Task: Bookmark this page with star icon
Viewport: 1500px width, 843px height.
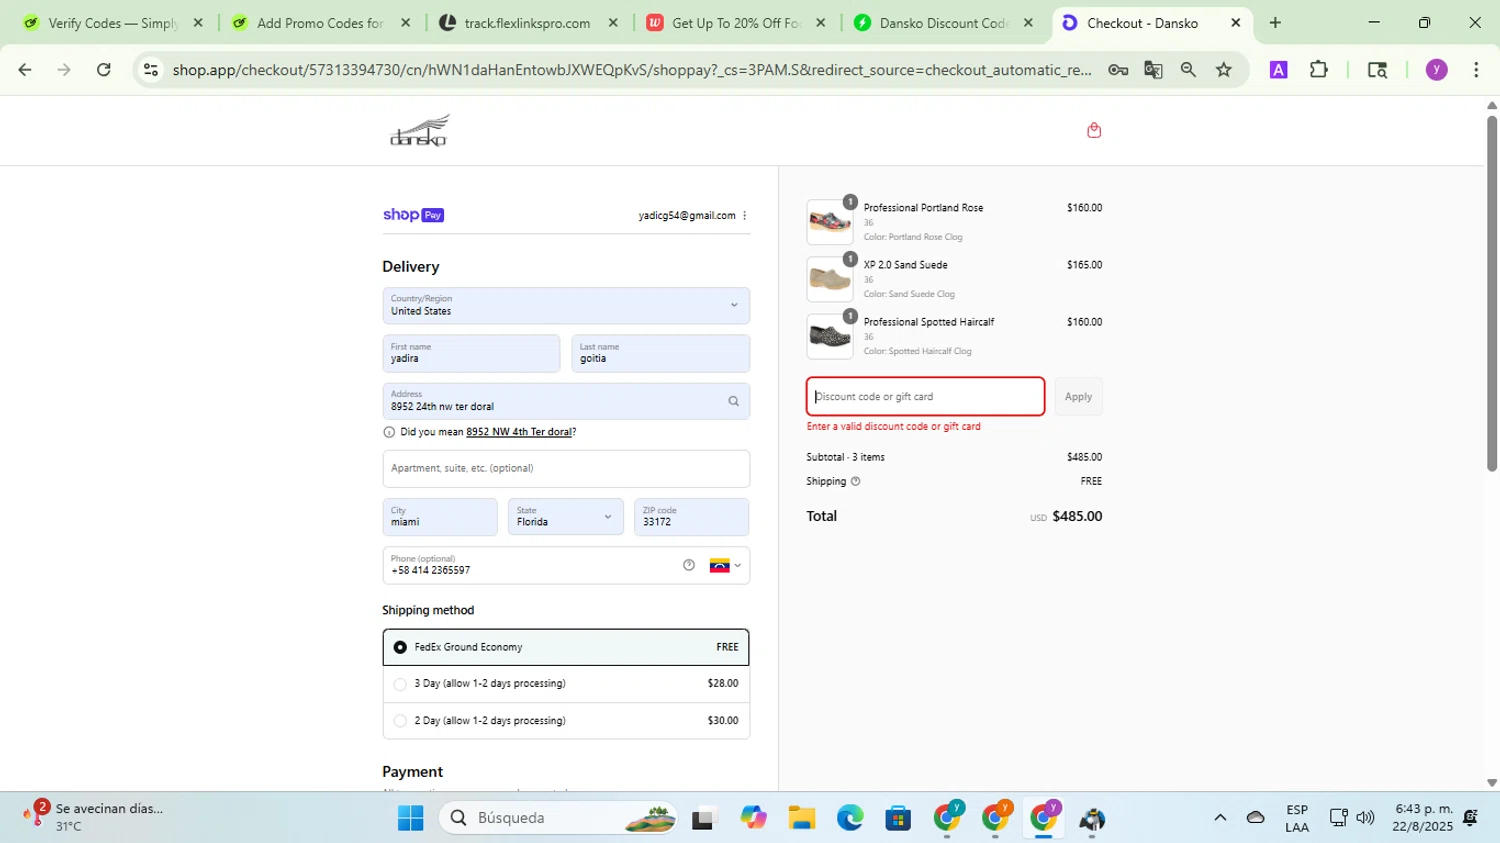Action: (1224, 70)
